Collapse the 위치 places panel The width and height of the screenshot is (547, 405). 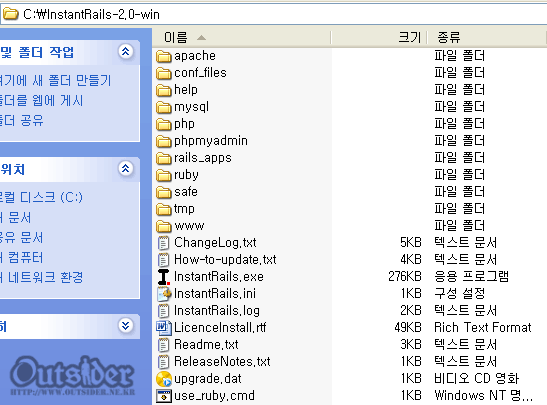click(x=126, y=168)
